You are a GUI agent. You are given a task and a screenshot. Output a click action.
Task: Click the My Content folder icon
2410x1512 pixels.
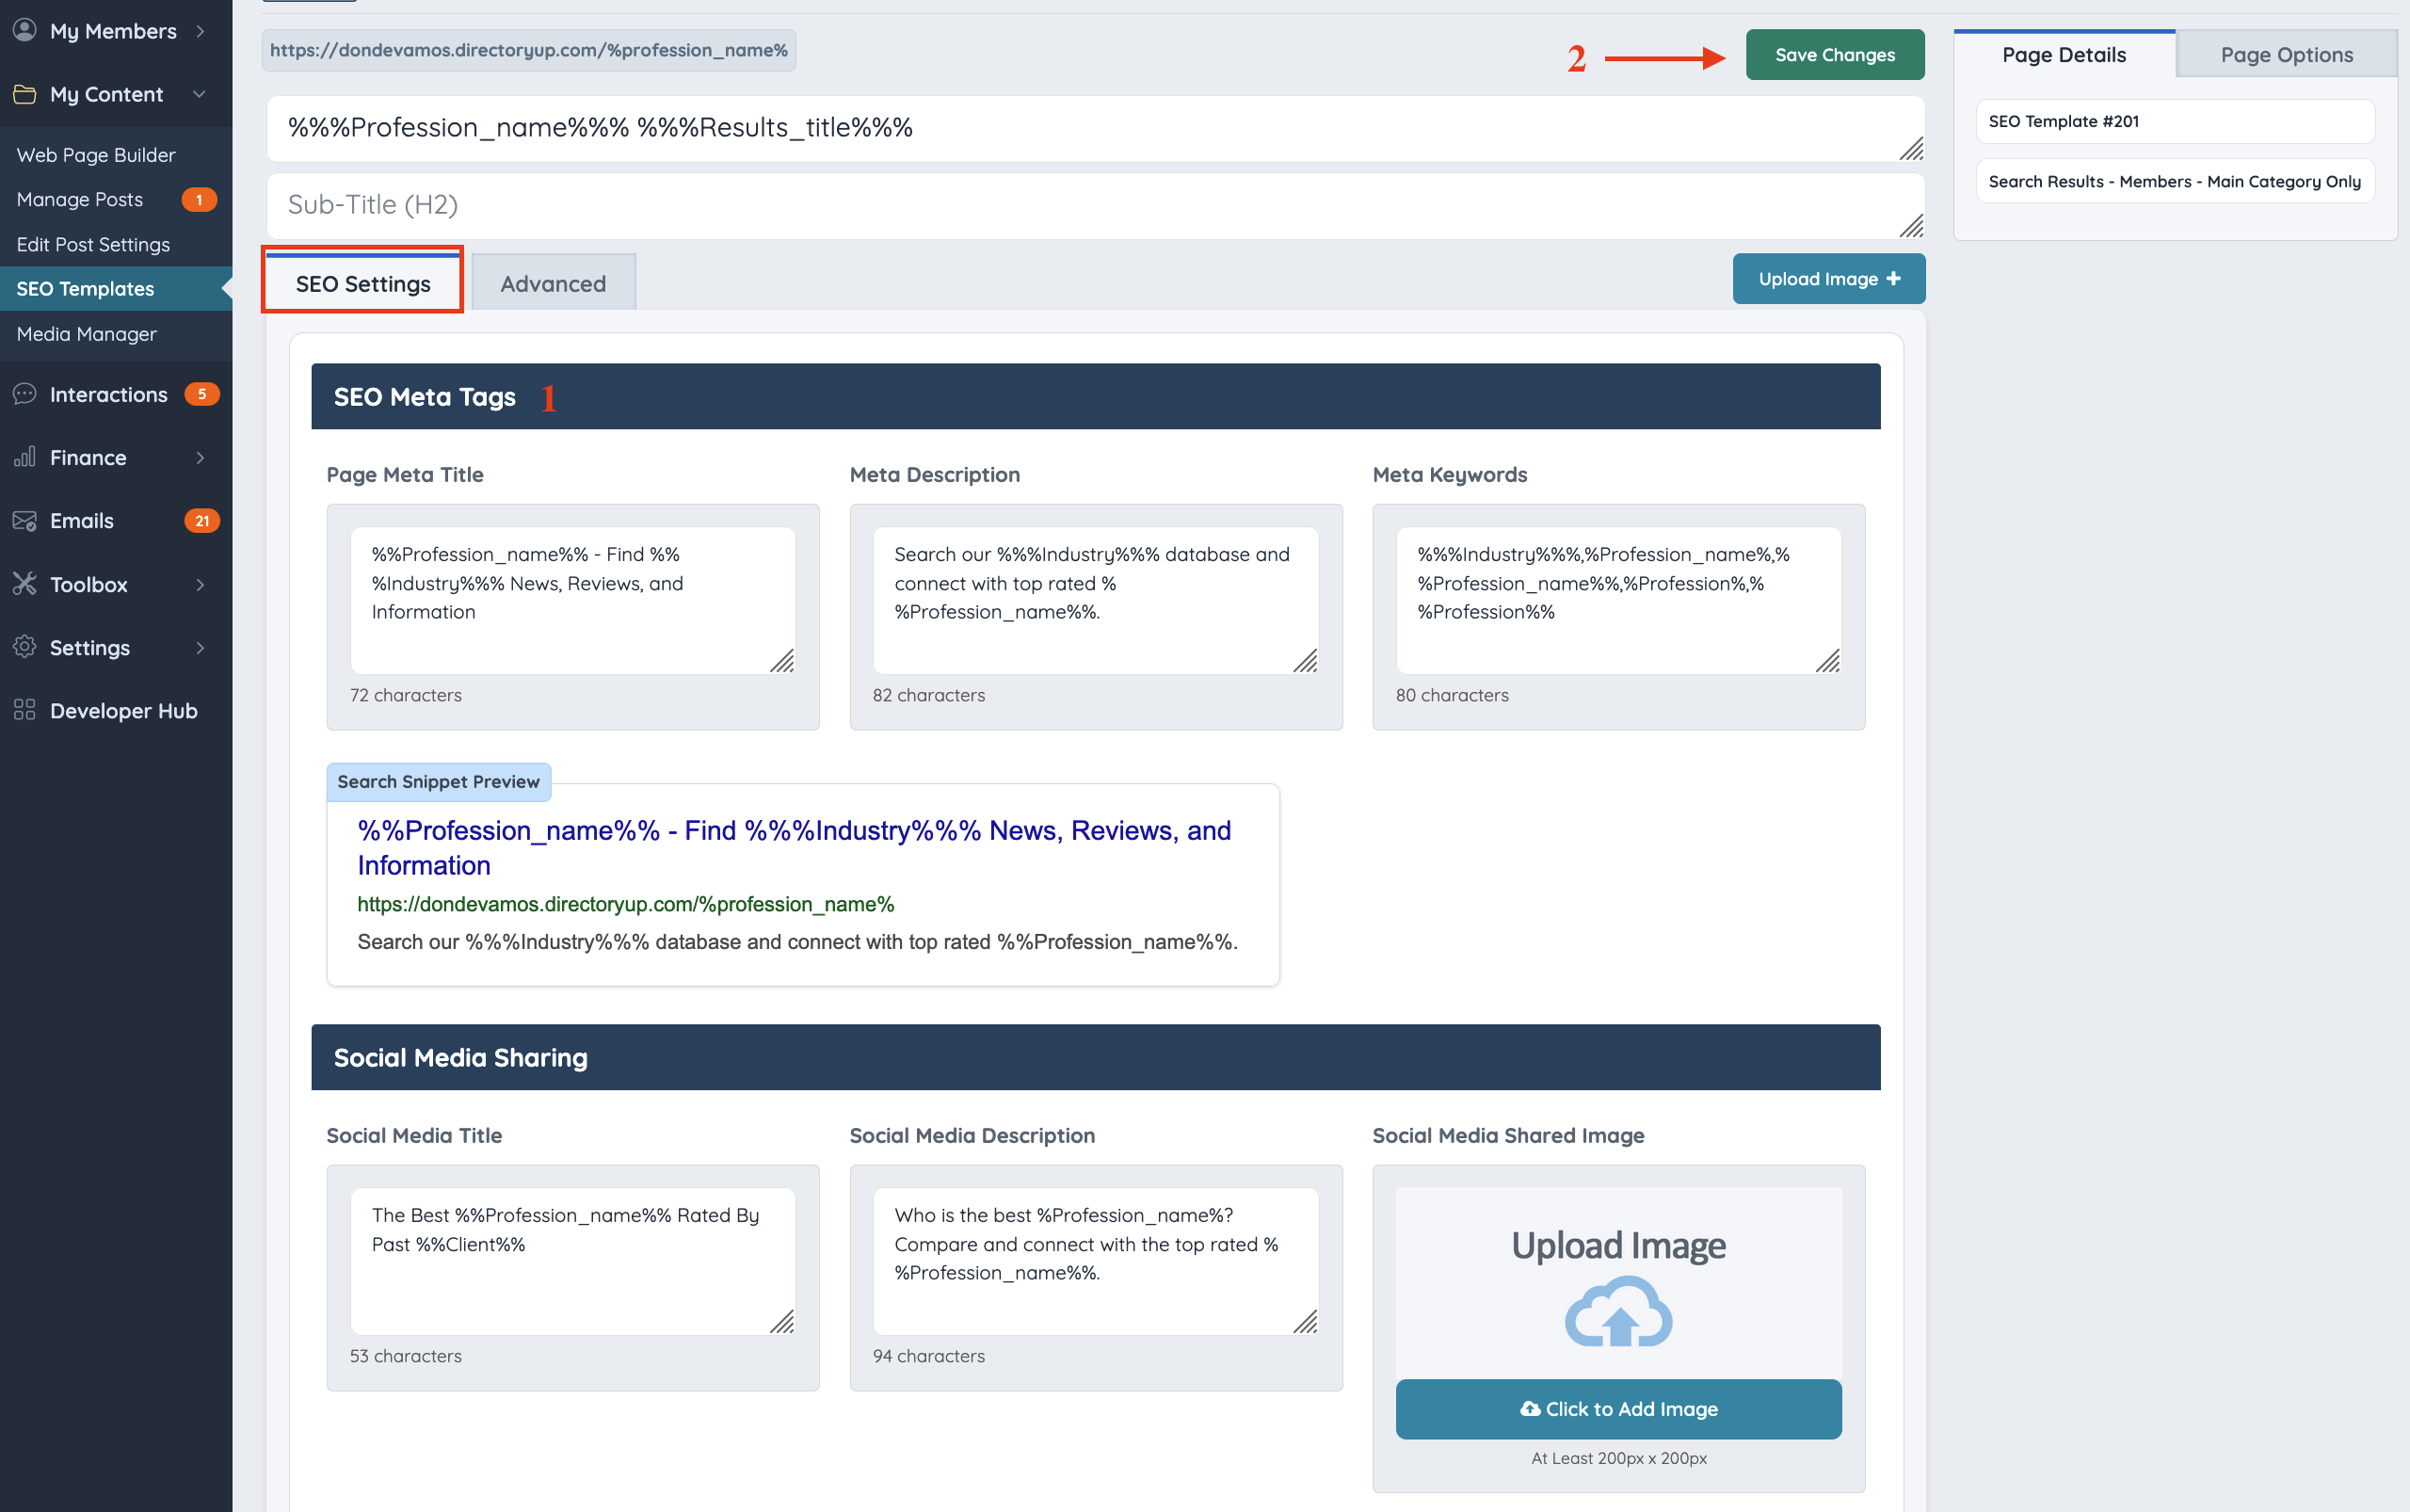click(24, 94)
